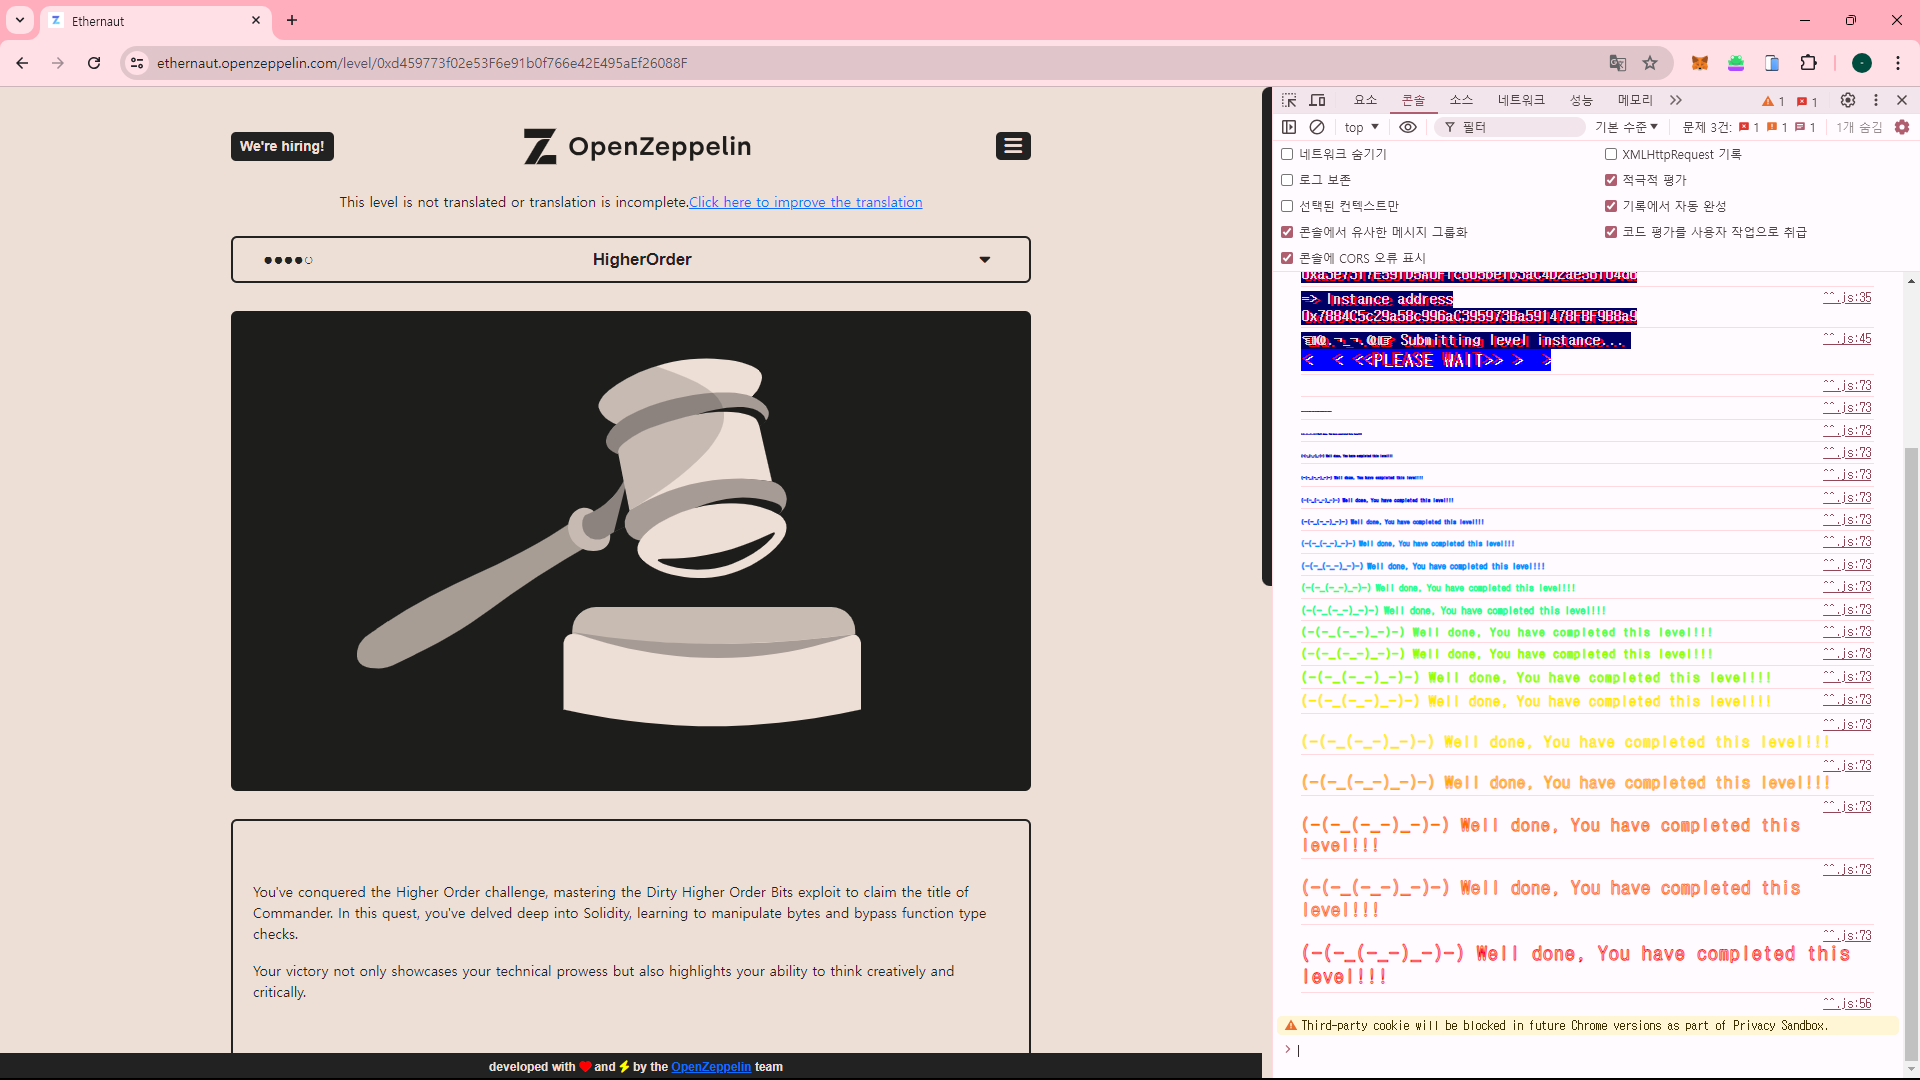This screenshot has height=1080, width=1920.
Task: Open the green Chrome profile avatar
Action: tap(1862, 63)
